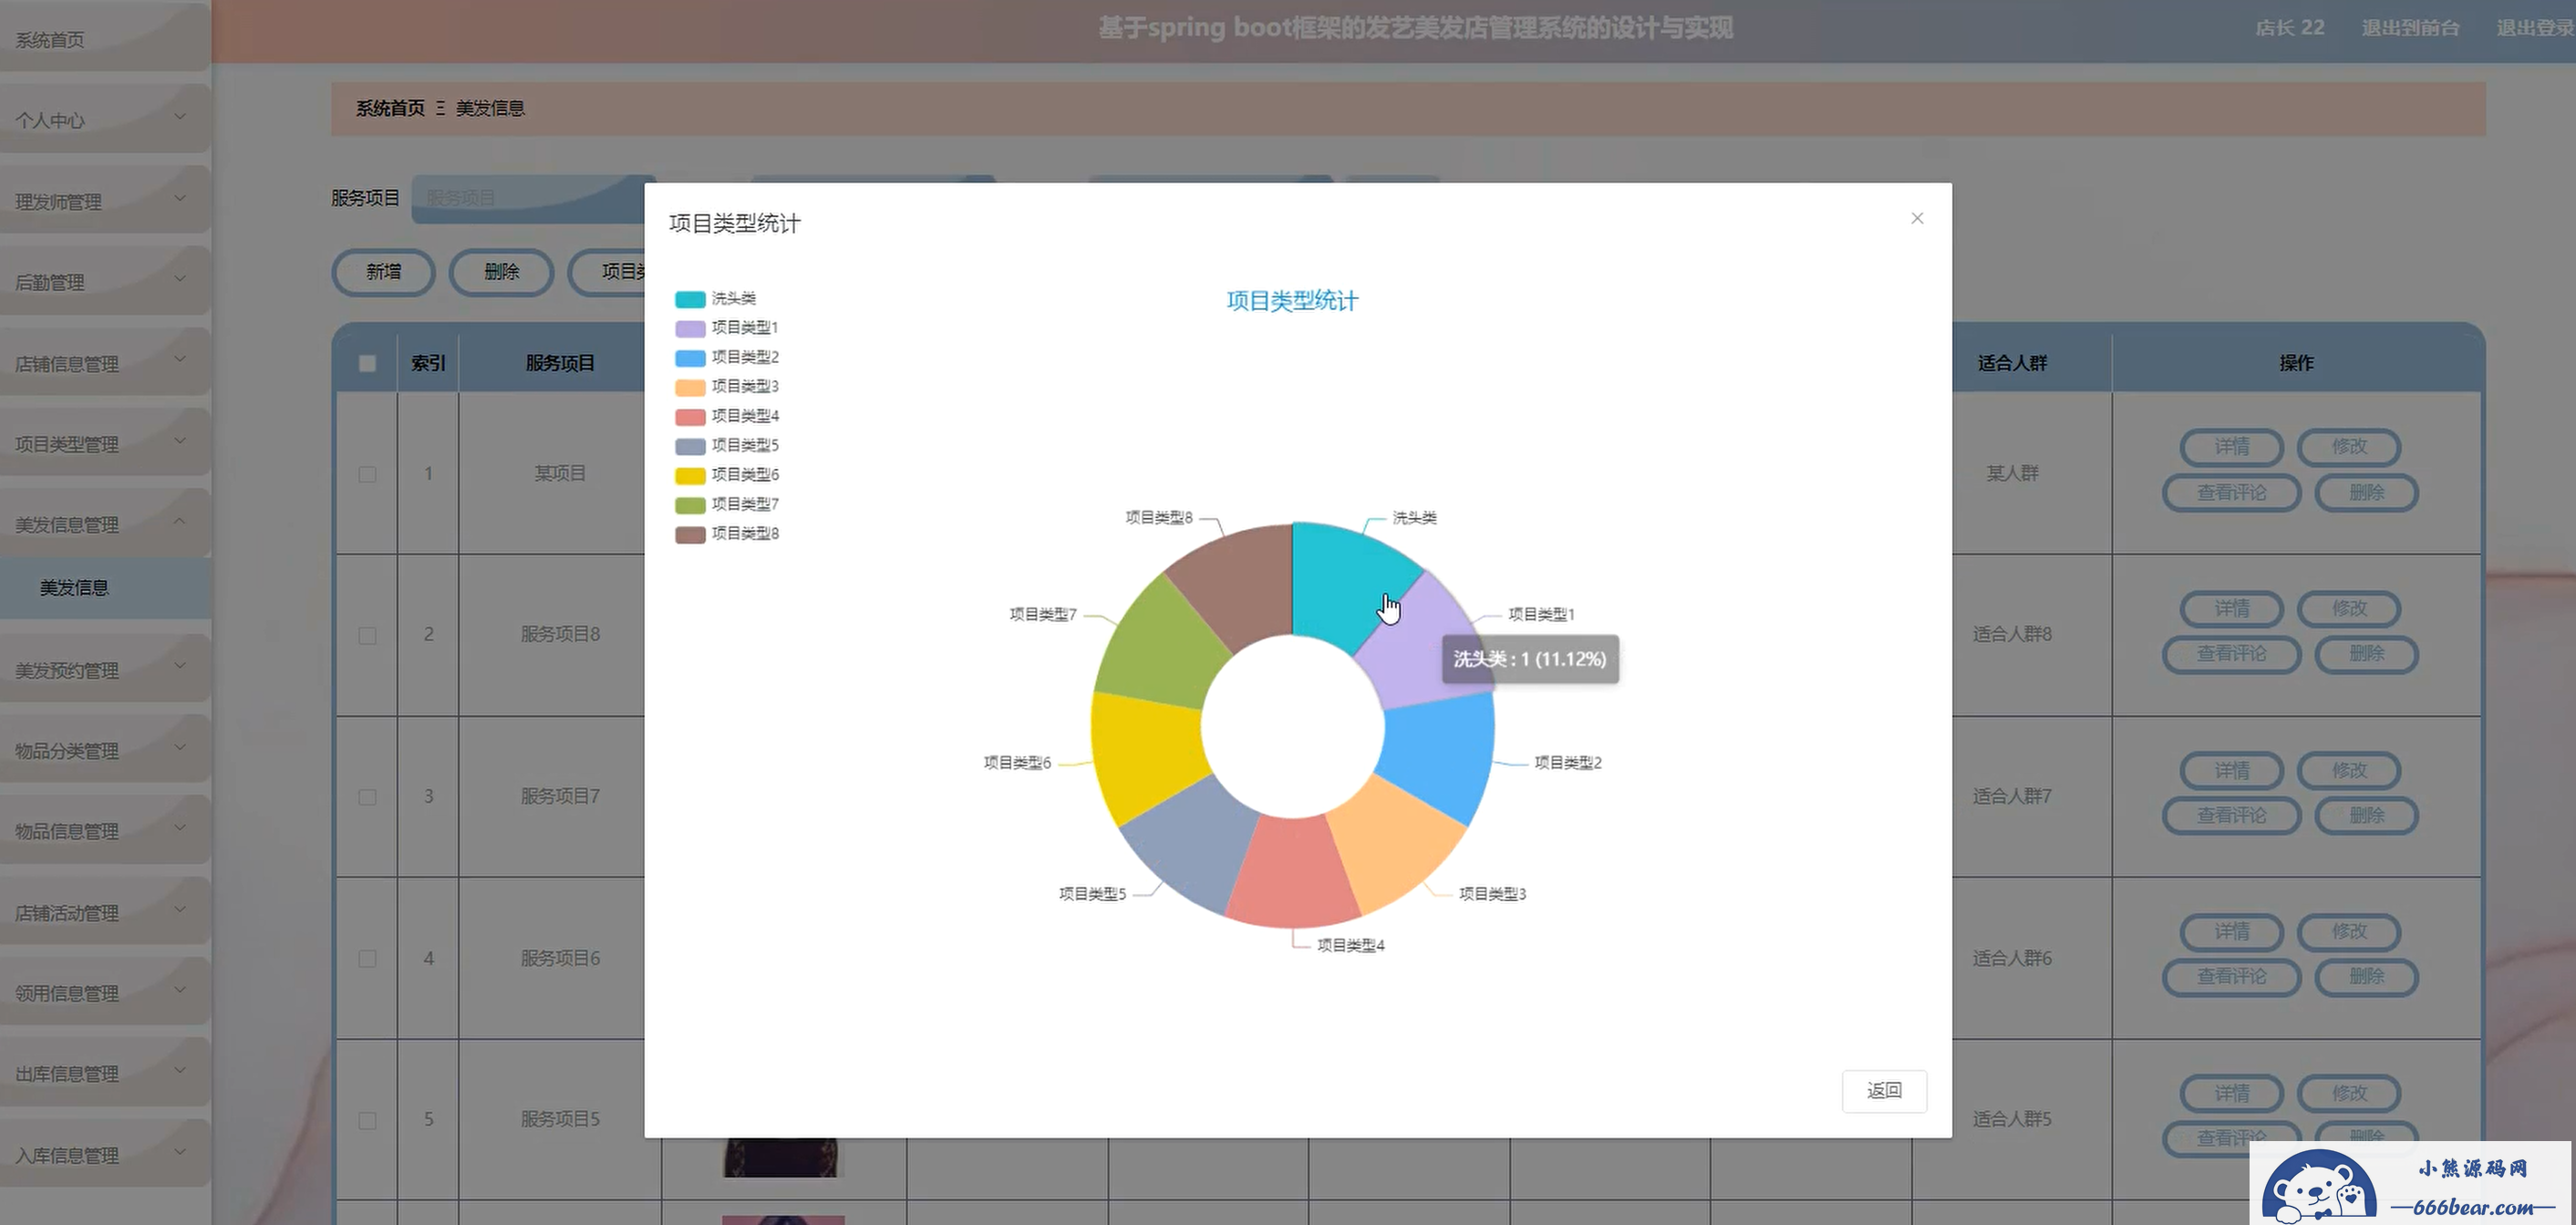
Task: Toggle 项目类型8 legend entry
Action: (727, 534)
